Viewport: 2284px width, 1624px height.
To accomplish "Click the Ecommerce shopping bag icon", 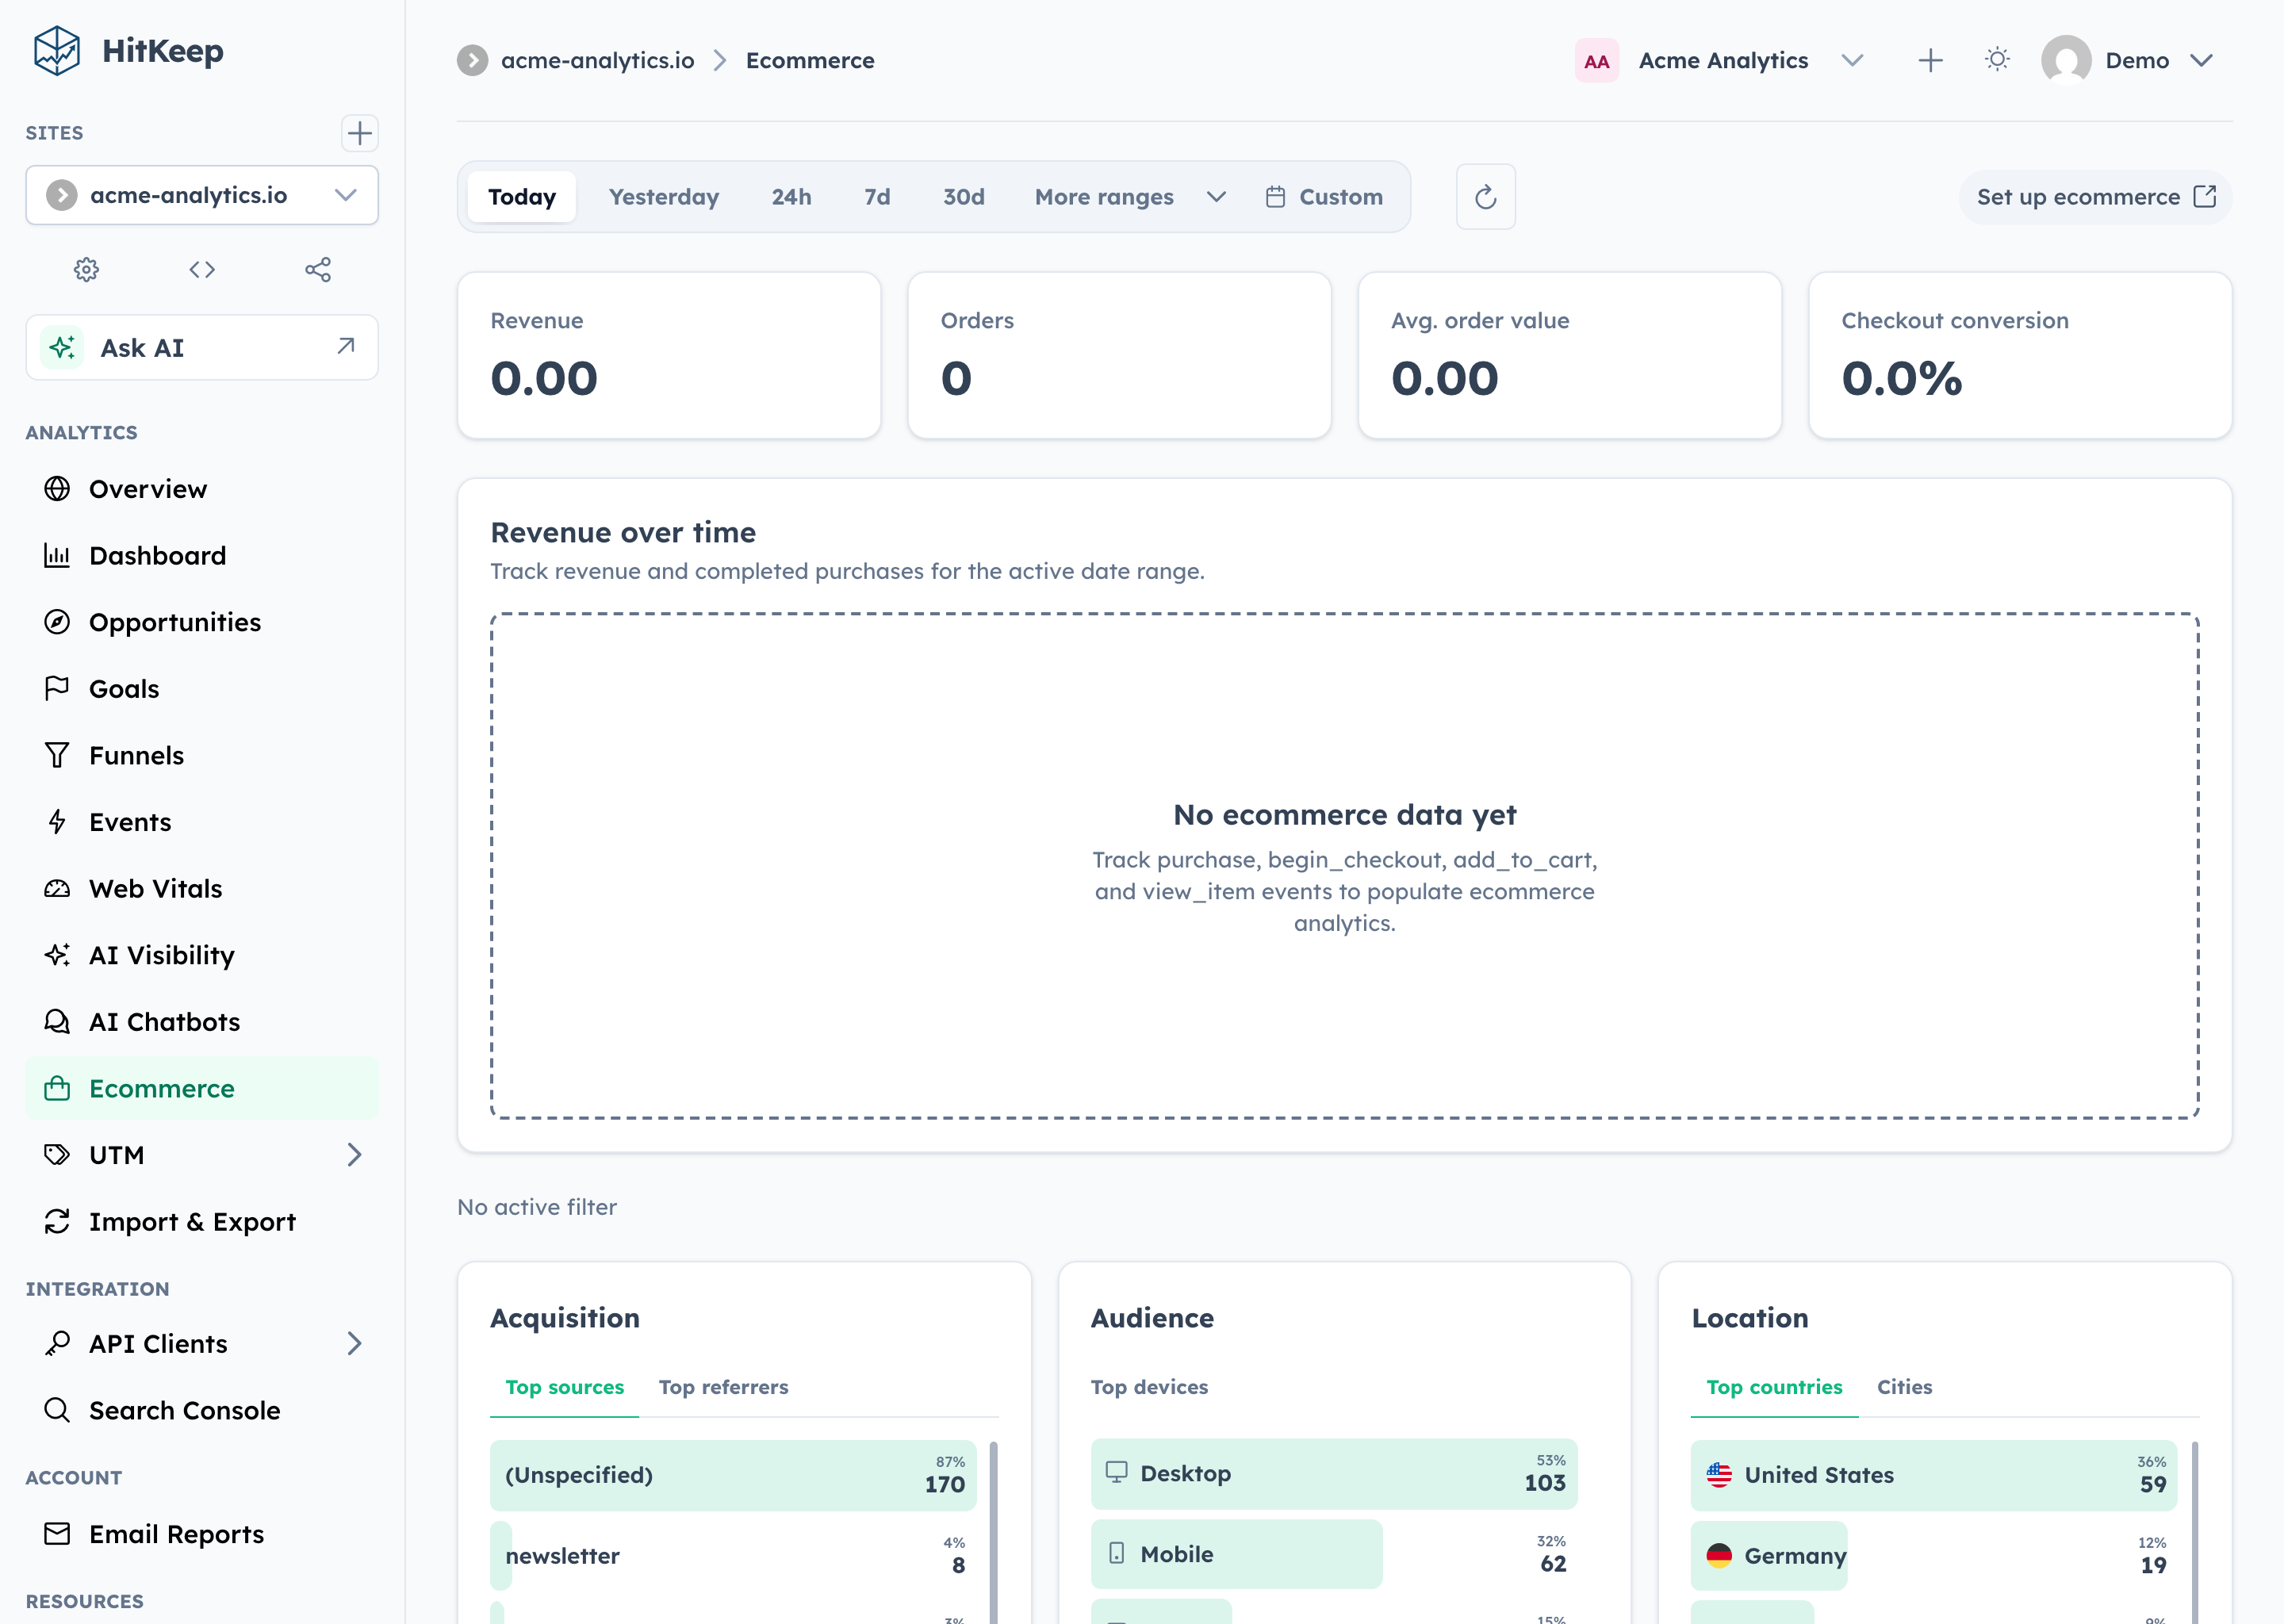I will [x=57, y=1088].
